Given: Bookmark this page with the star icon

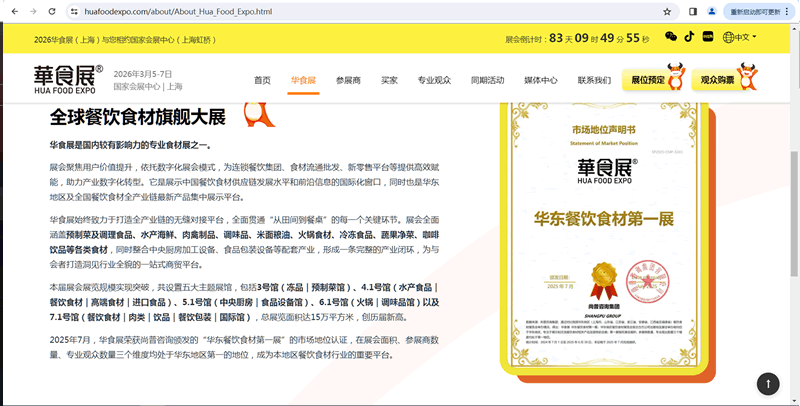Looking at the screenshot, I should click(x=667, y=11).
